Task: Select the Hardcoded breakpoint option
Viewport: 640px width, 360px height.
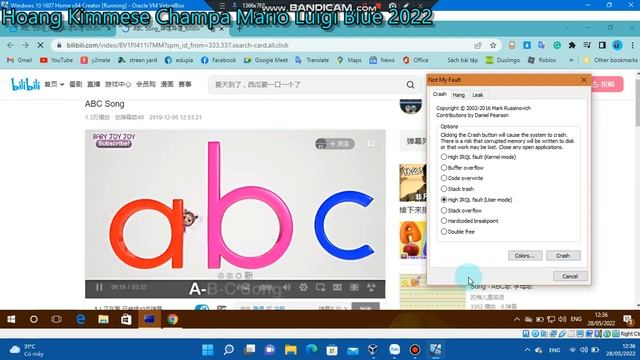Action: [x=469, y=221]
